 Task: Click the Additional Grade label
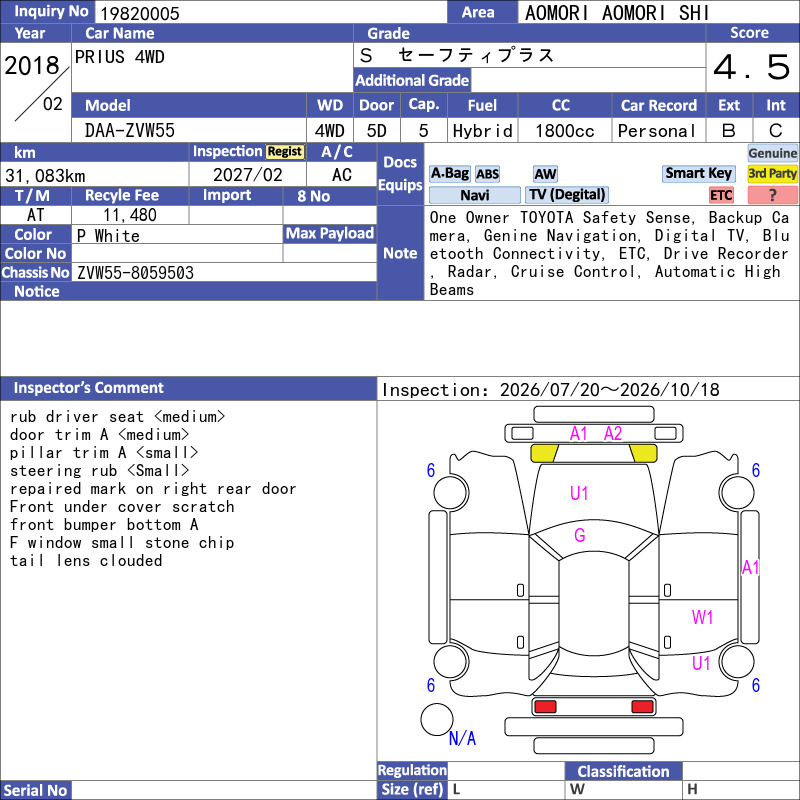point(412,81)
